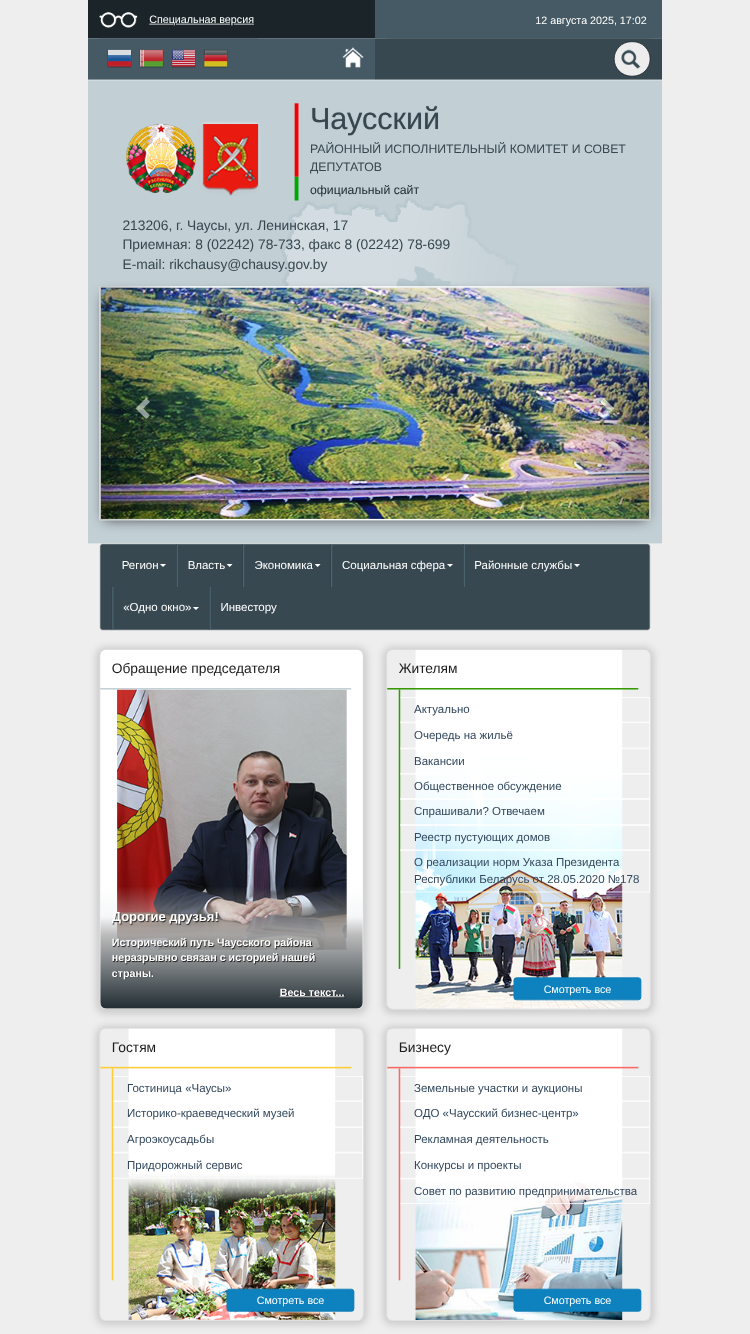Click the Гостям section heading
Image resolution: width=750 pixels, height=1334 pixels.
[x=134, y=1047]
